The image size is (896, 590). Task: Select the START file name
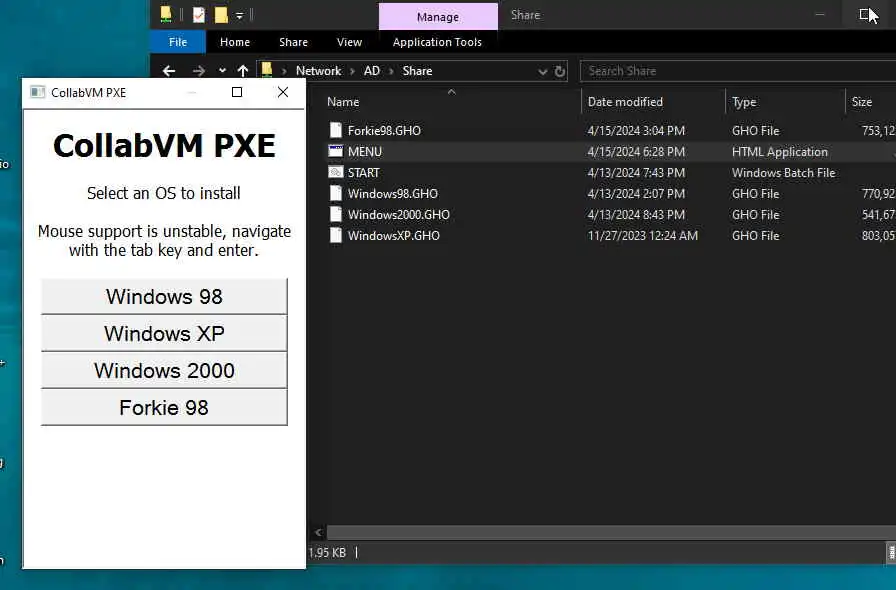[363, 173]
